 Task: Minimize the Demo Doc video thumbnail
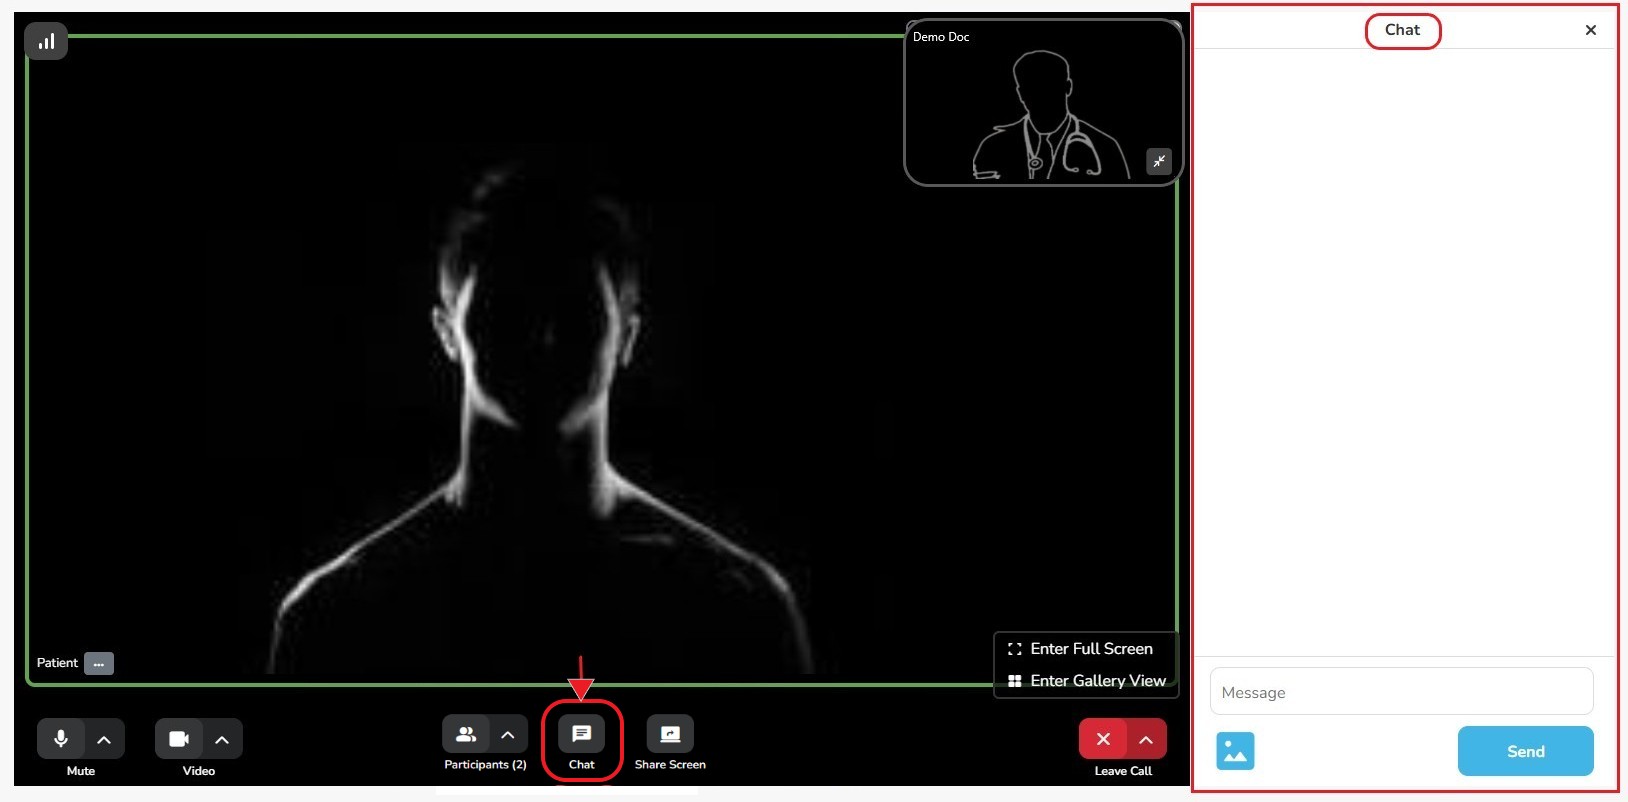1159,161
